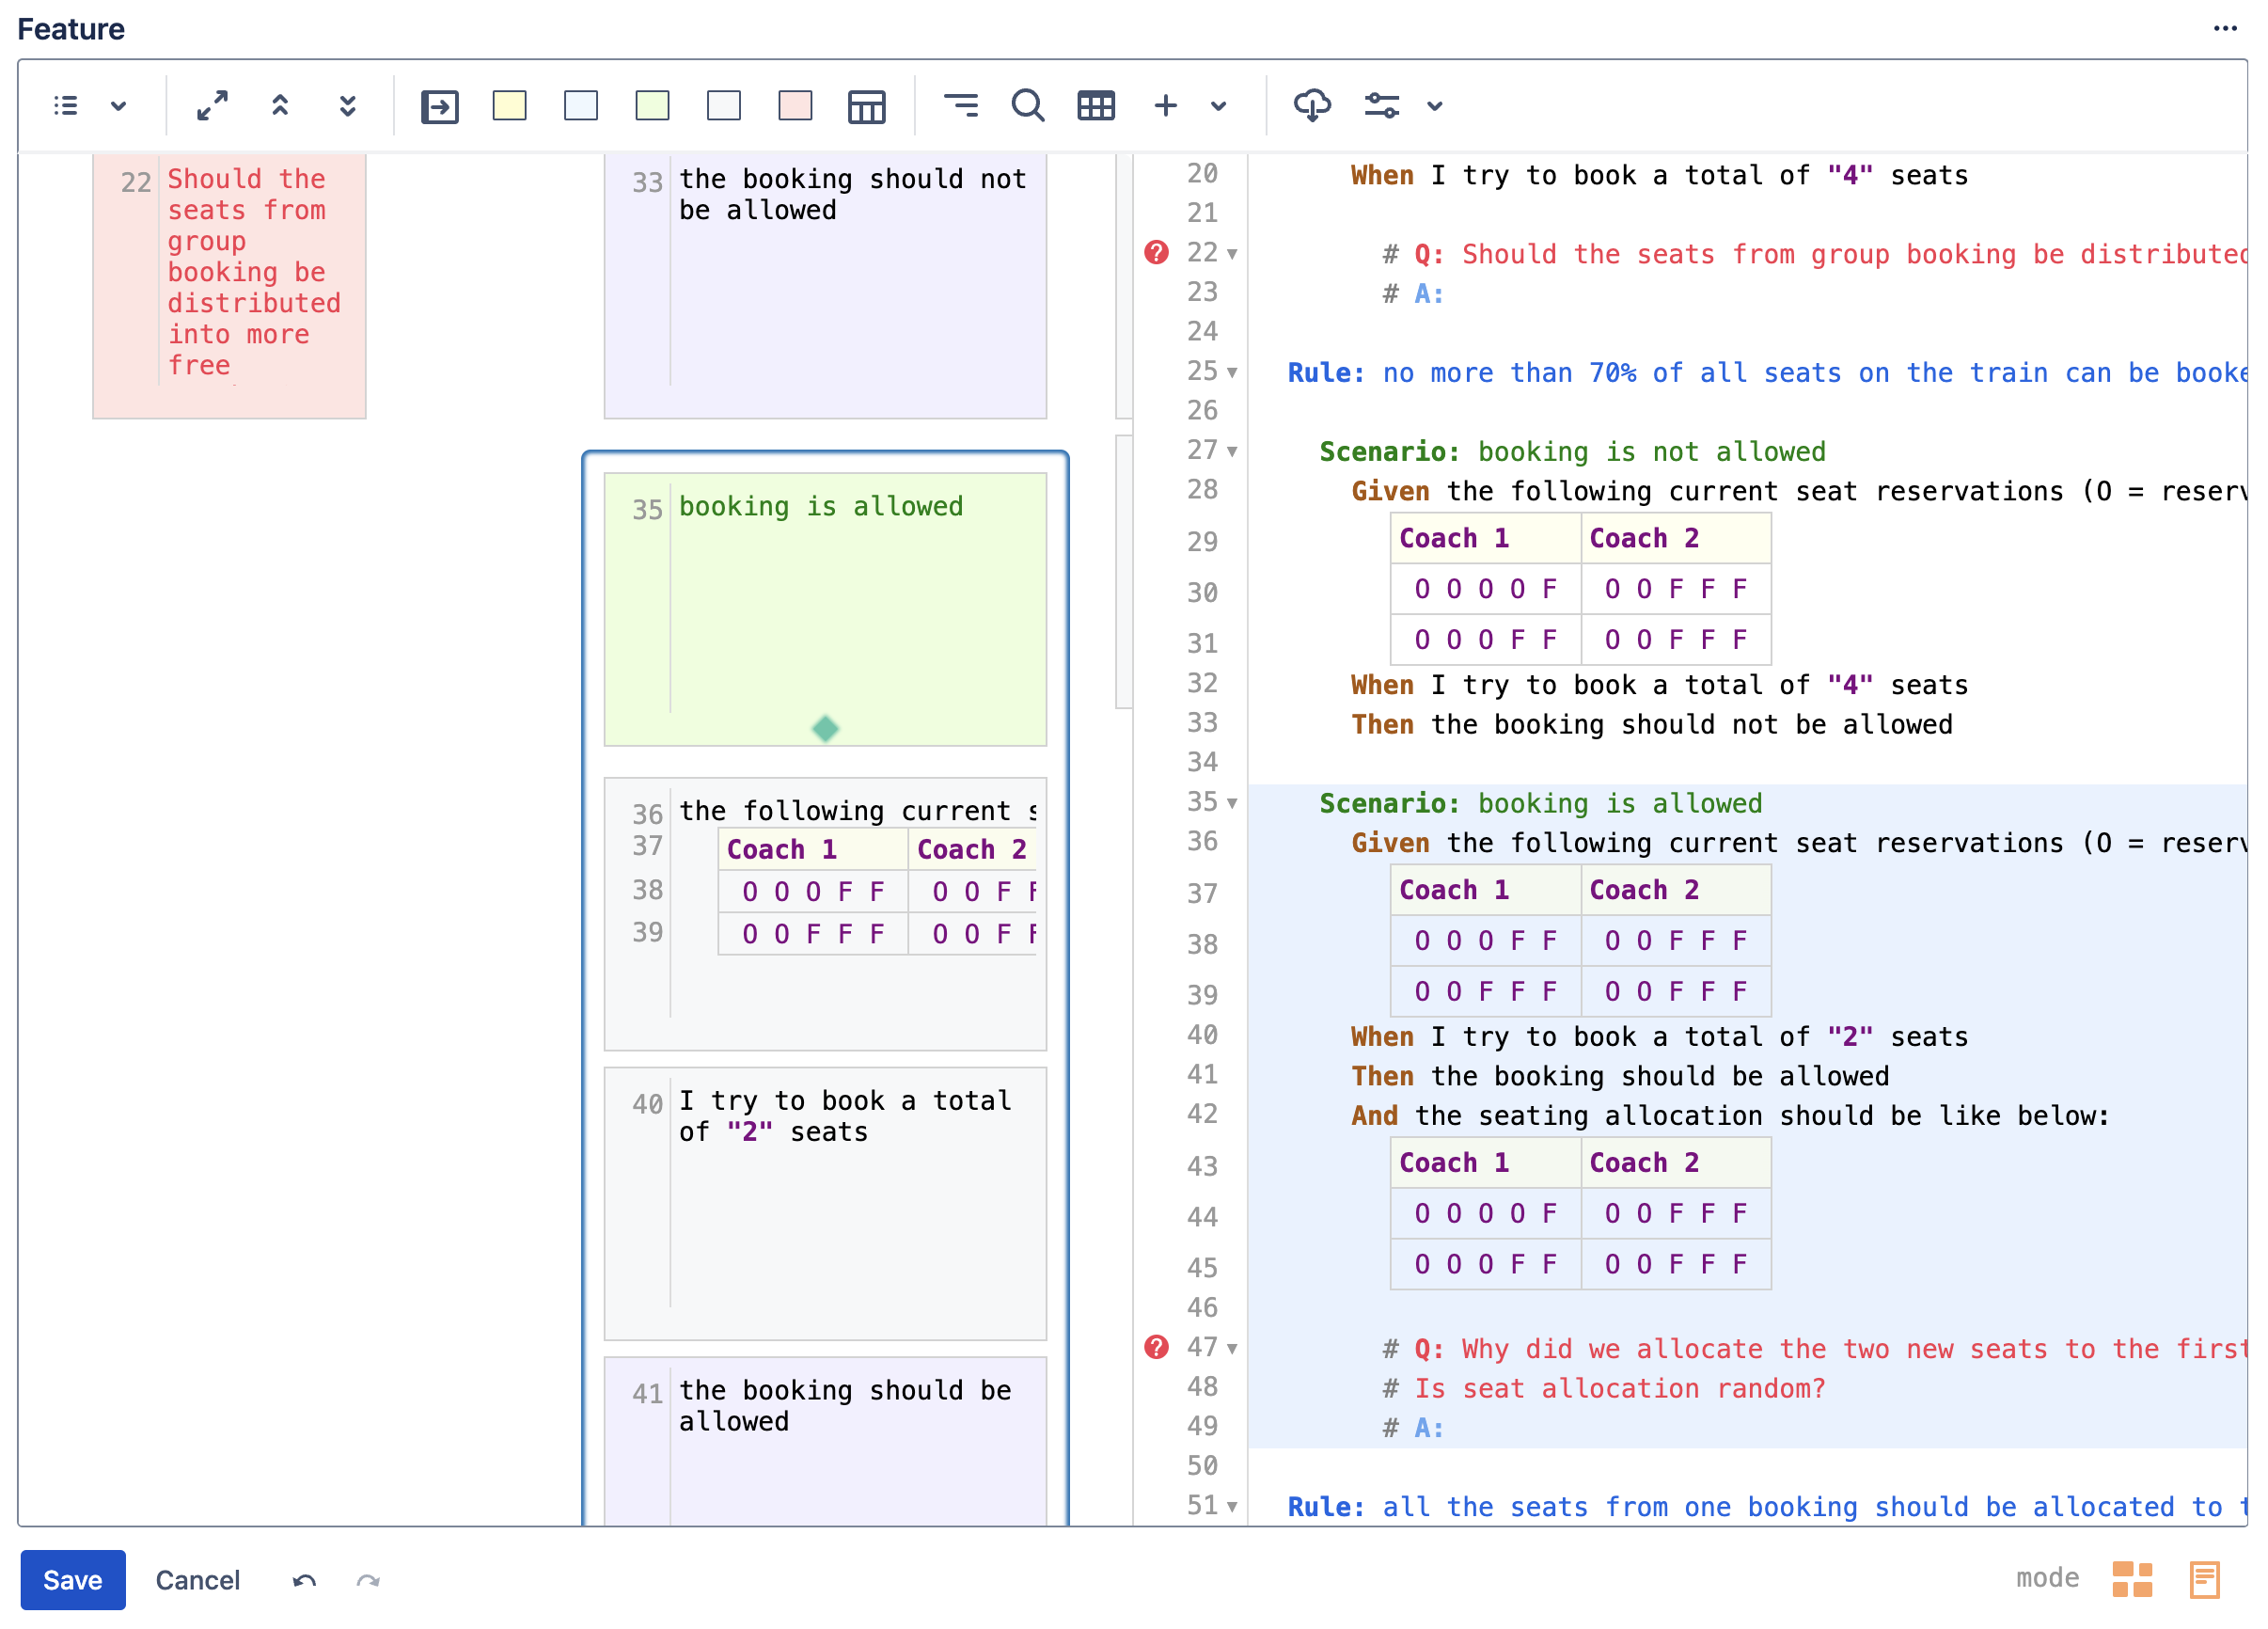Click the 'Rule: no more than 70%' line
Viewport: 2268px width, 1629px height.
click(x=1767, y=373)
